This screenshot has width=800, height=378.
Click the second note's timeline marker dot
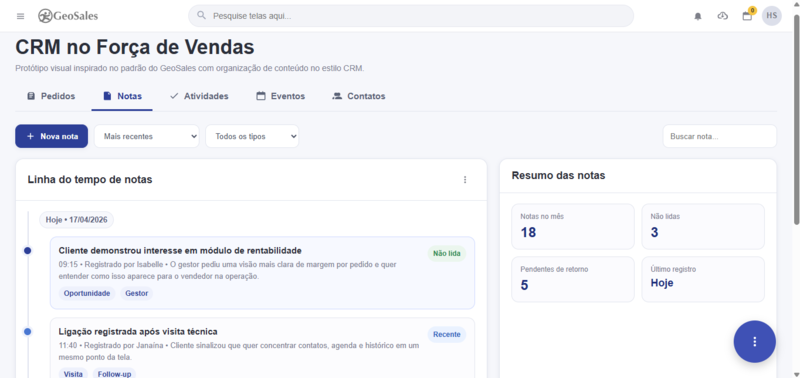(x=28, y=332)
